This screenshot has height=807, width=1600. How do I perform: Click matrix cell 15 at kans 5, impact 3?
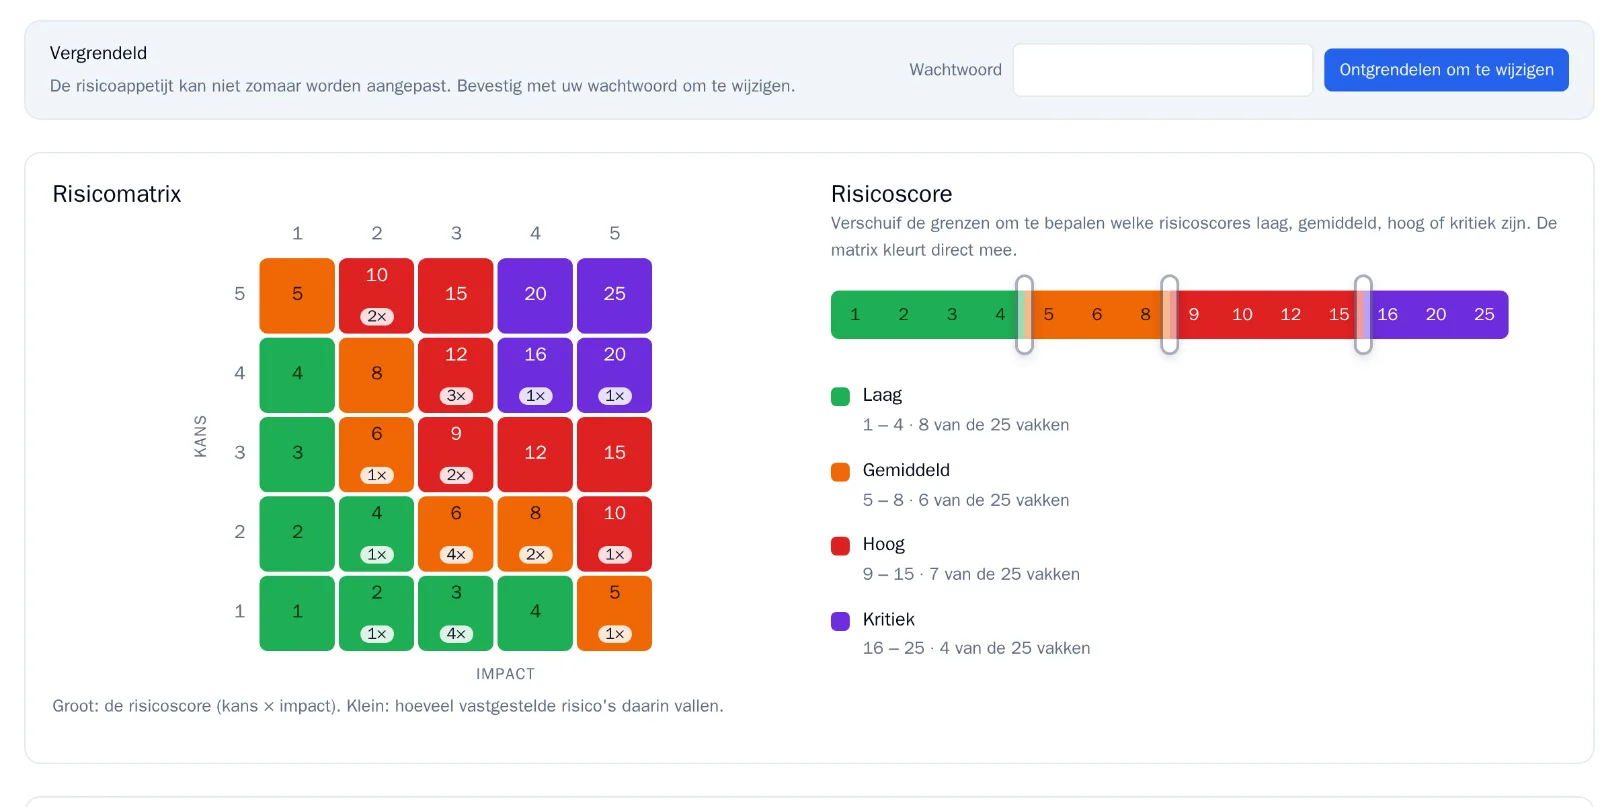point(456,295)
